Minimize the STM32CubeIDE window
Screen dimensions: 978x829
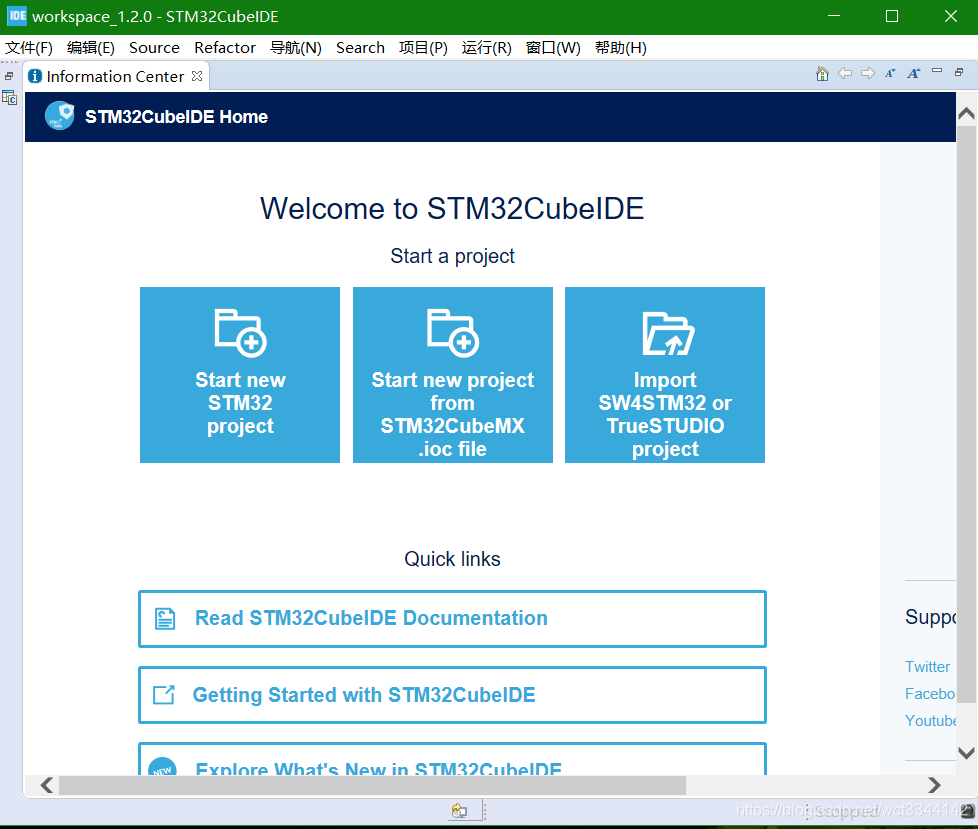click(834, 16)
